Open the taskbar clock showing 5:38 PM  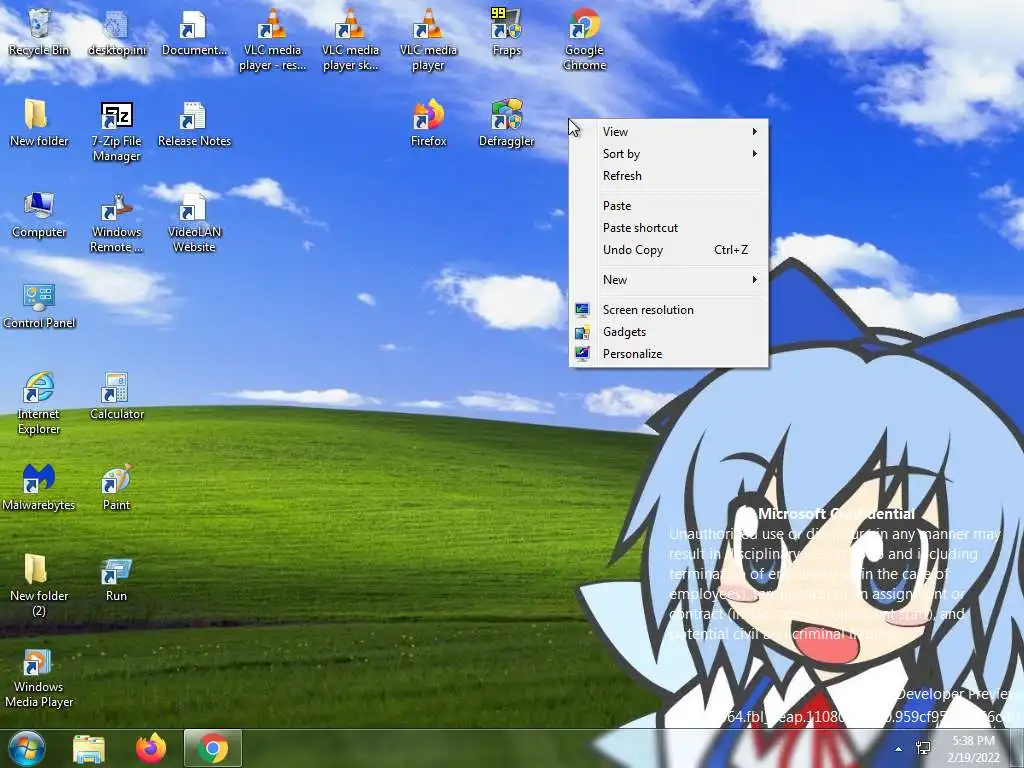974,749
